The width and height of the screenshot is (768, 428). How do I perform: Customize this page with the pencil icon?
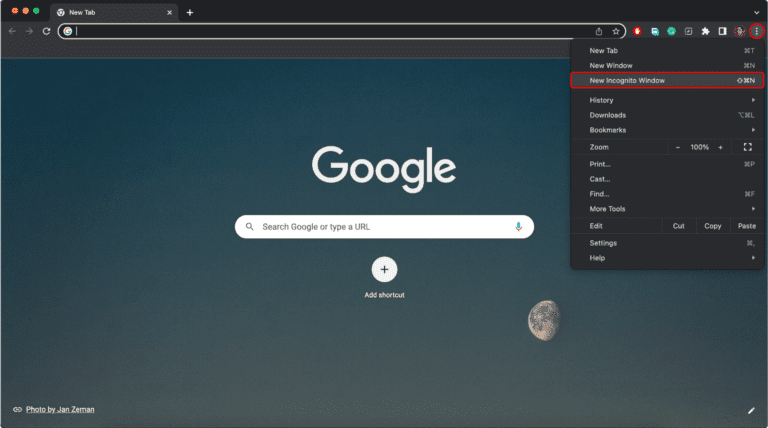pyautogui.click(x=751, y=410)
